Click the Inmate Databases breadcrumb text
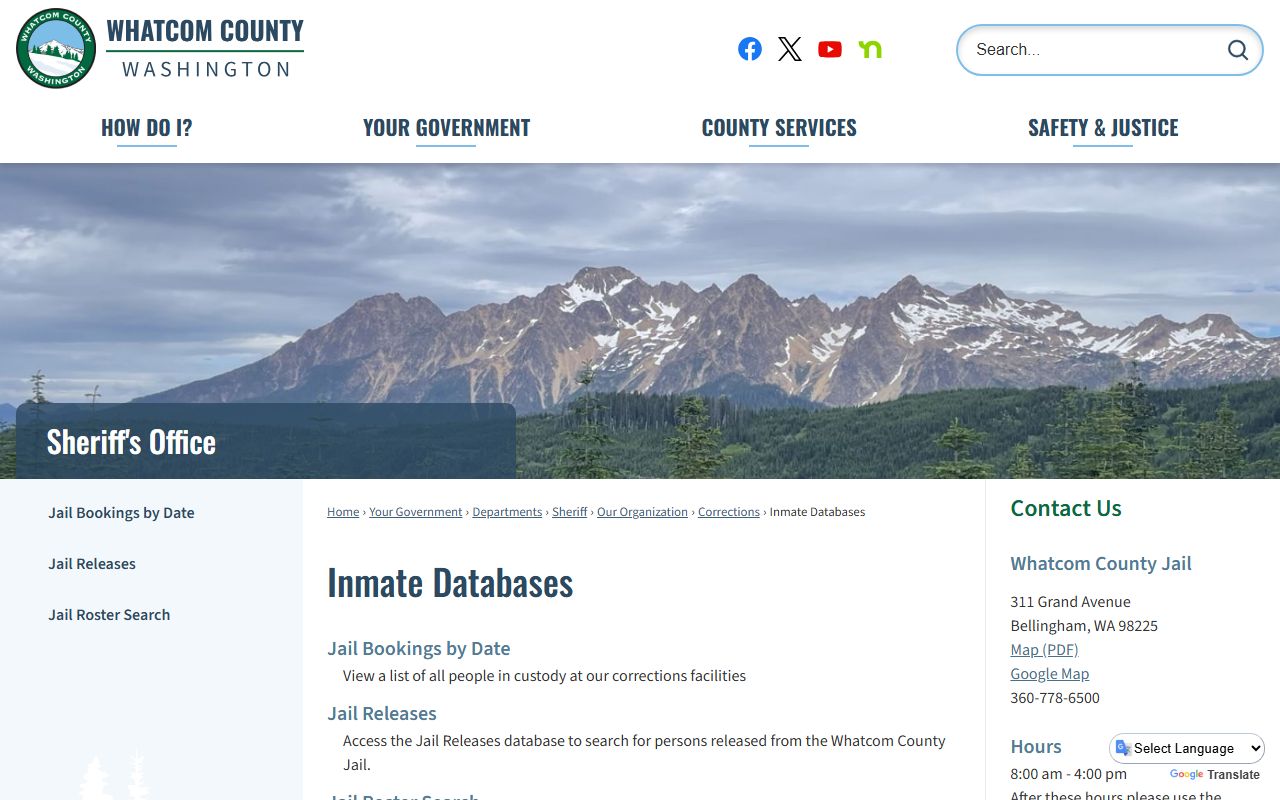Screen dimensions: 1280x800 [817, 512]
